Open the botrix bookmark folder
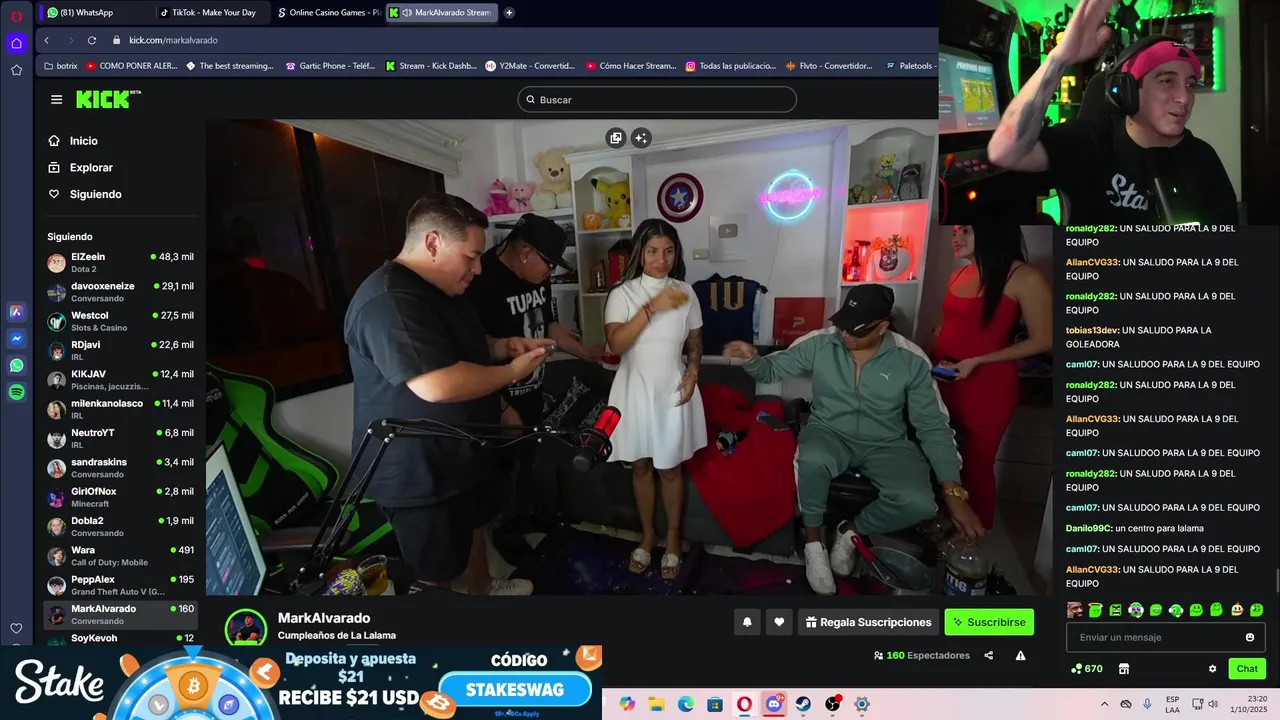Image resolution: width=1280 pixels, height=720 pixels. click(61, 66)
